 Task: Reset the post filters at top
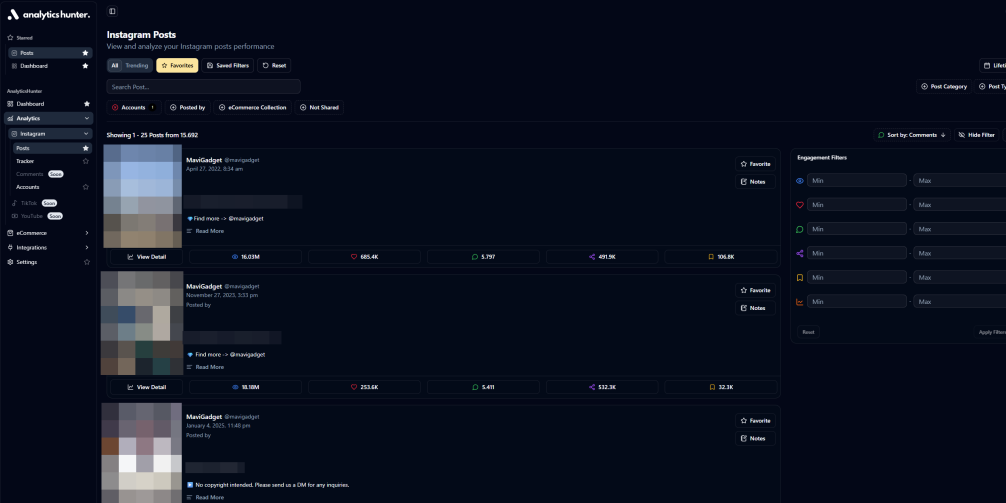(274, 65)
